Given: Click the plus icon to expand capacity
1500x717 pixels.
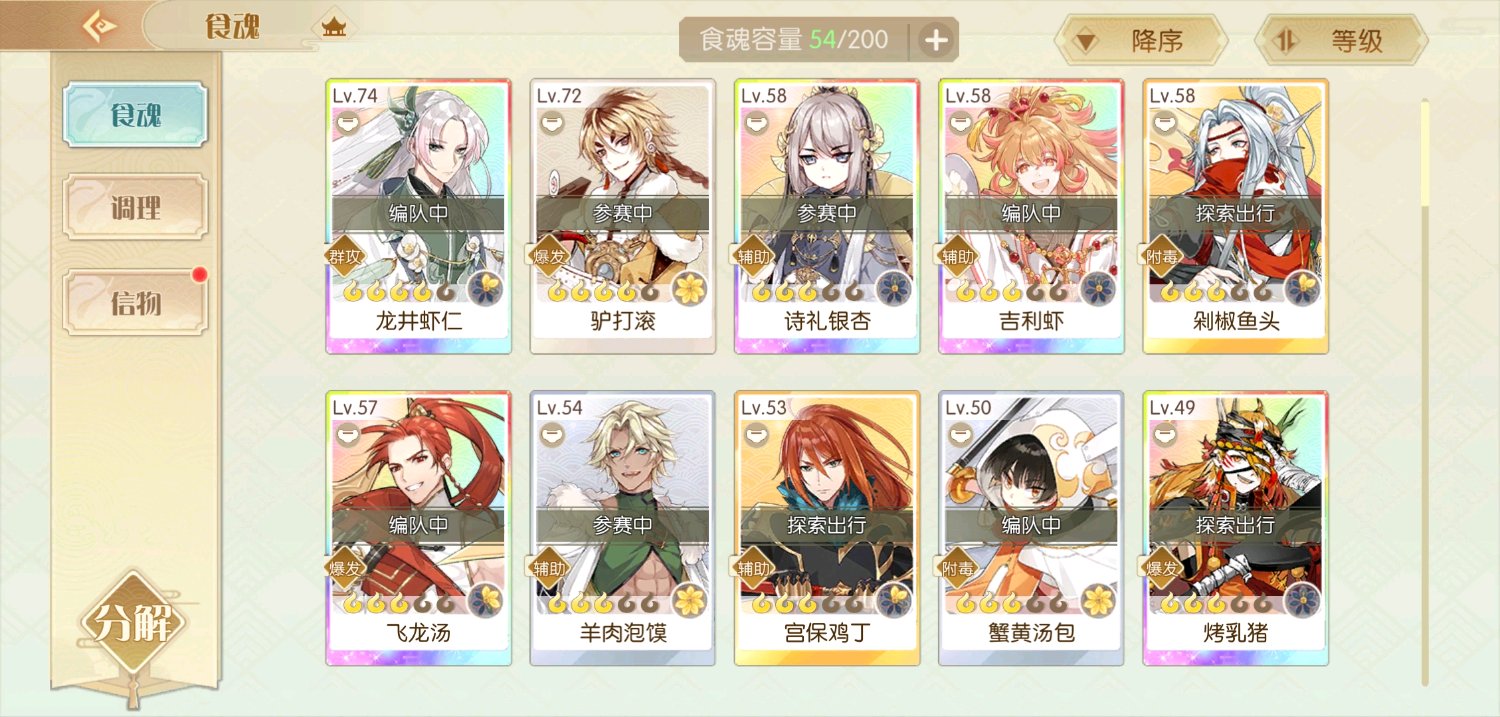Looking at the screenshot, I should coord(936,40).
